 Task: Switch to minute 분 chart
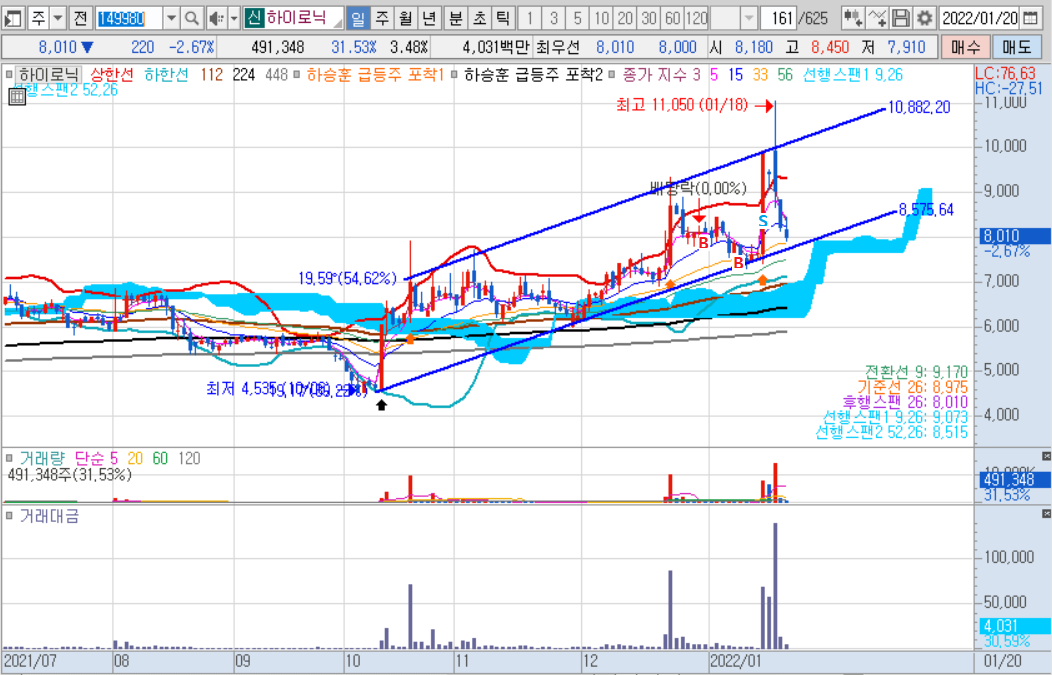pos(456,18)
